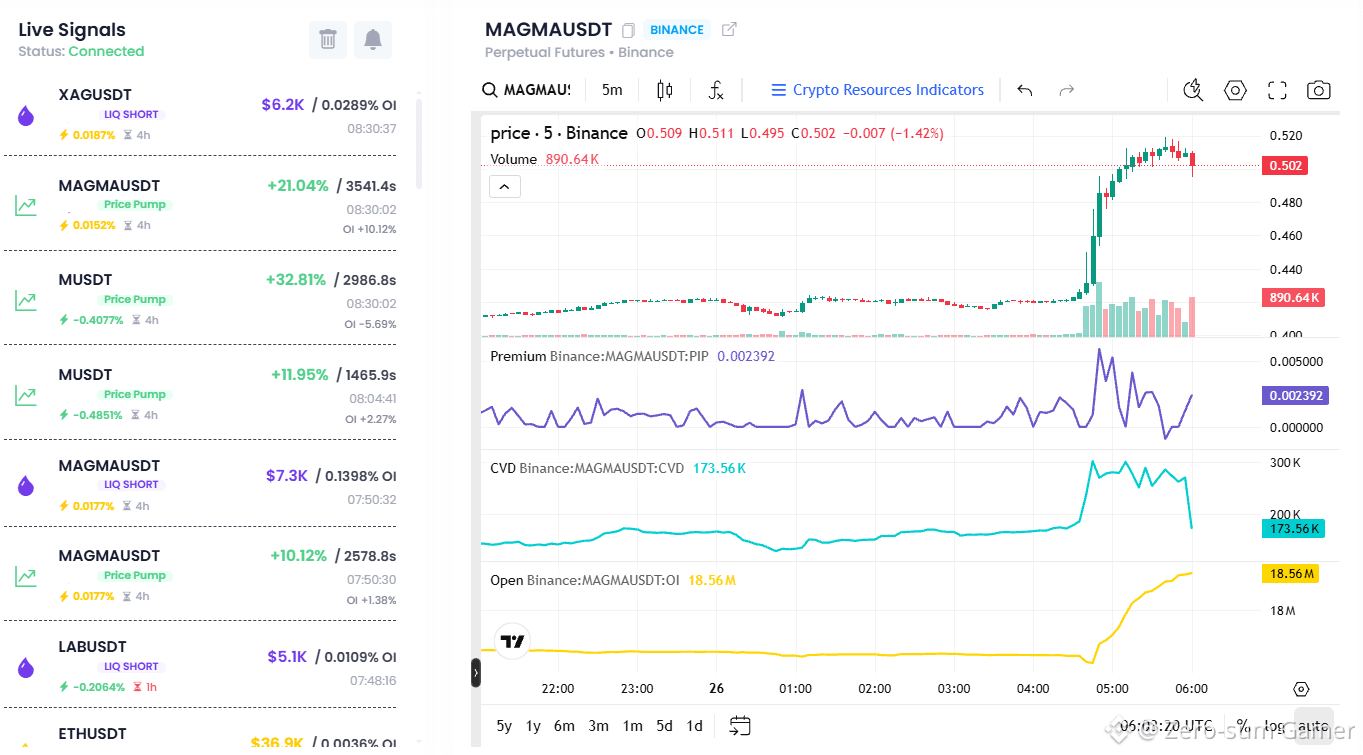Clear signals with the trash icon
The height and width of the screenshot is (755, 1363).
click(328, 40)
